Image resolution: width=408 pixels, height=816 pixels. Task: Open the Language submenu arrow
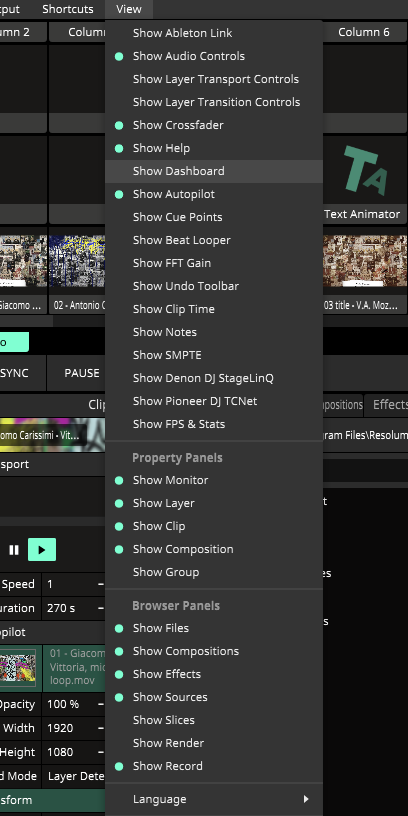coord(306,799)
